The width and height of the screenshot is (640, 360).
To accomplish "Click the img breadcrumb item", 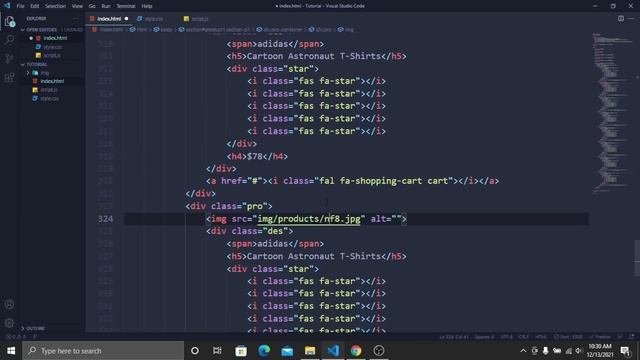I will (x=346, y=29).
